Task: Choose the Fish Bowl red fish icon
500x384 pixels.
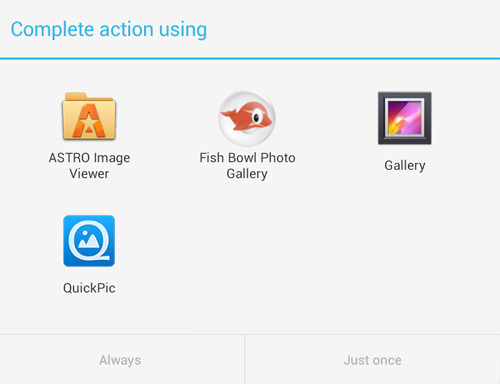Action: click(x=247, y=118)
